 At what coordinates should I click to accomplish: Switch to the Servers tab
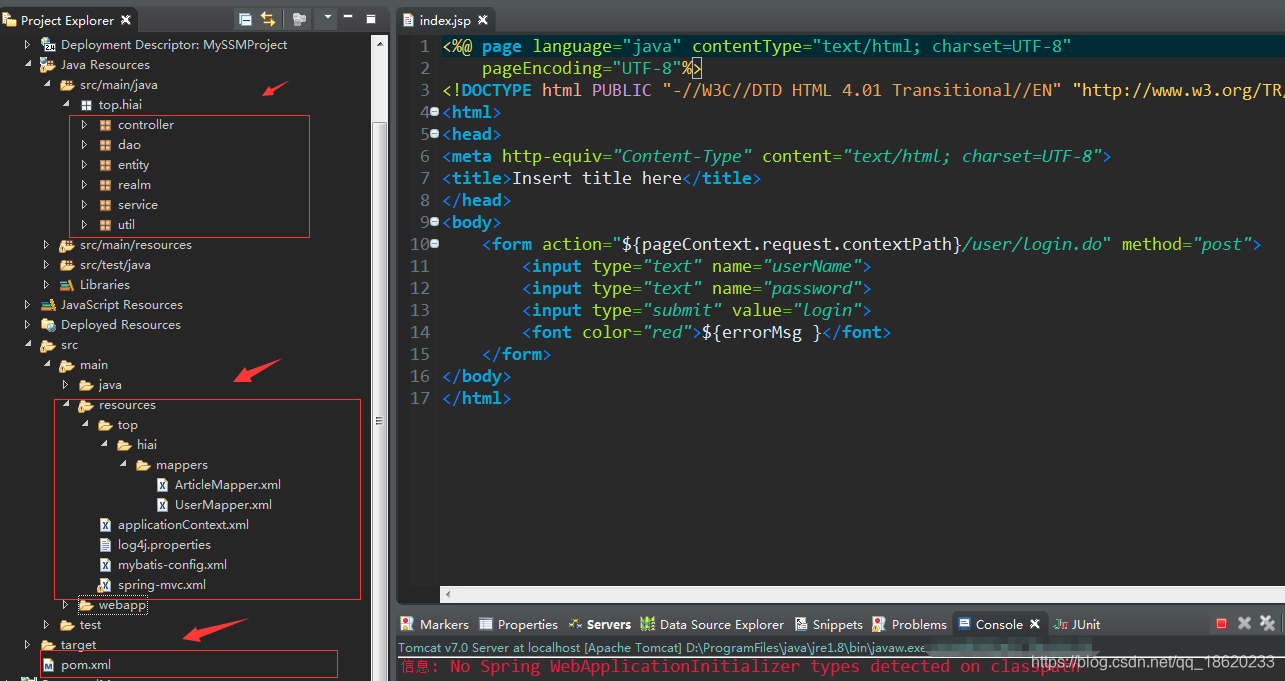pyautogui.click(x=600, y=624)
